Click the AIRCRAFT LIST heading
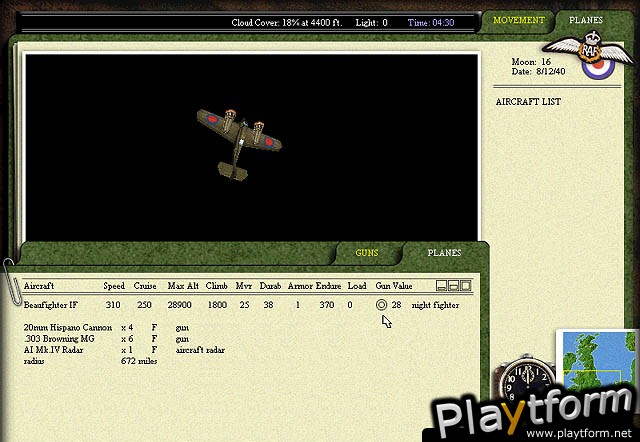640x442 pixels. pyautogui.click(x=528, y=102)
